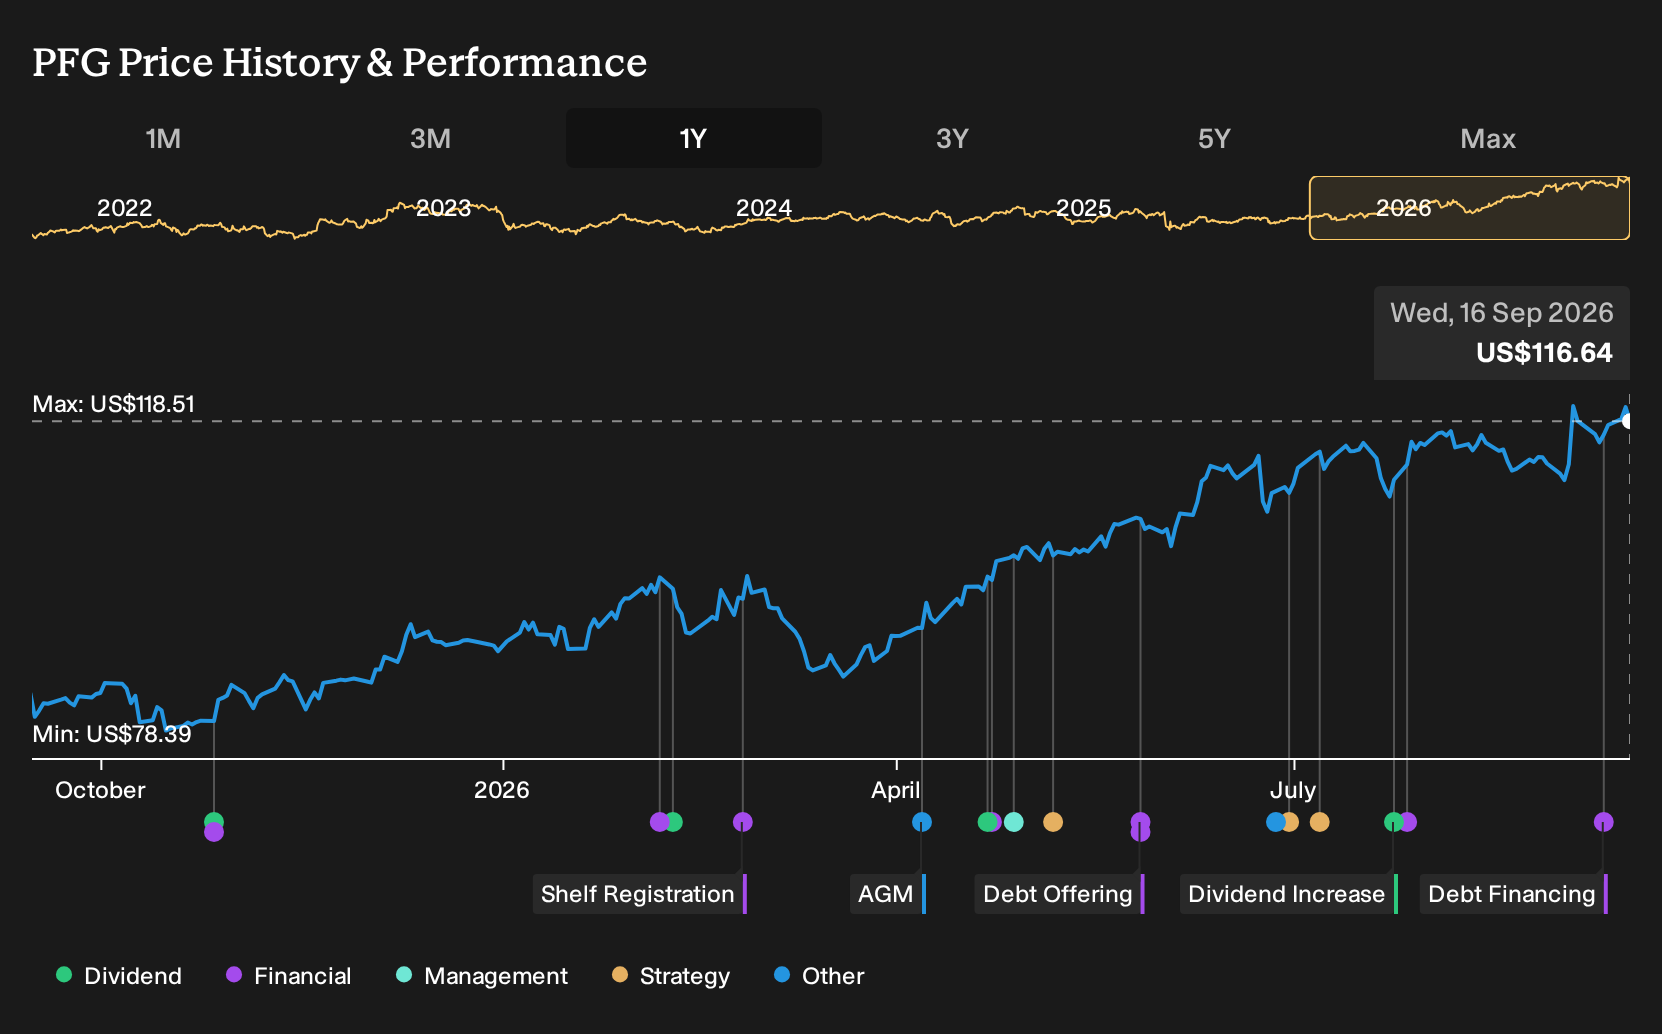This screenshot has height=1034, width=1662.
Task: Select purple dot above Debt Financing label
Action: coord(1604,822)
